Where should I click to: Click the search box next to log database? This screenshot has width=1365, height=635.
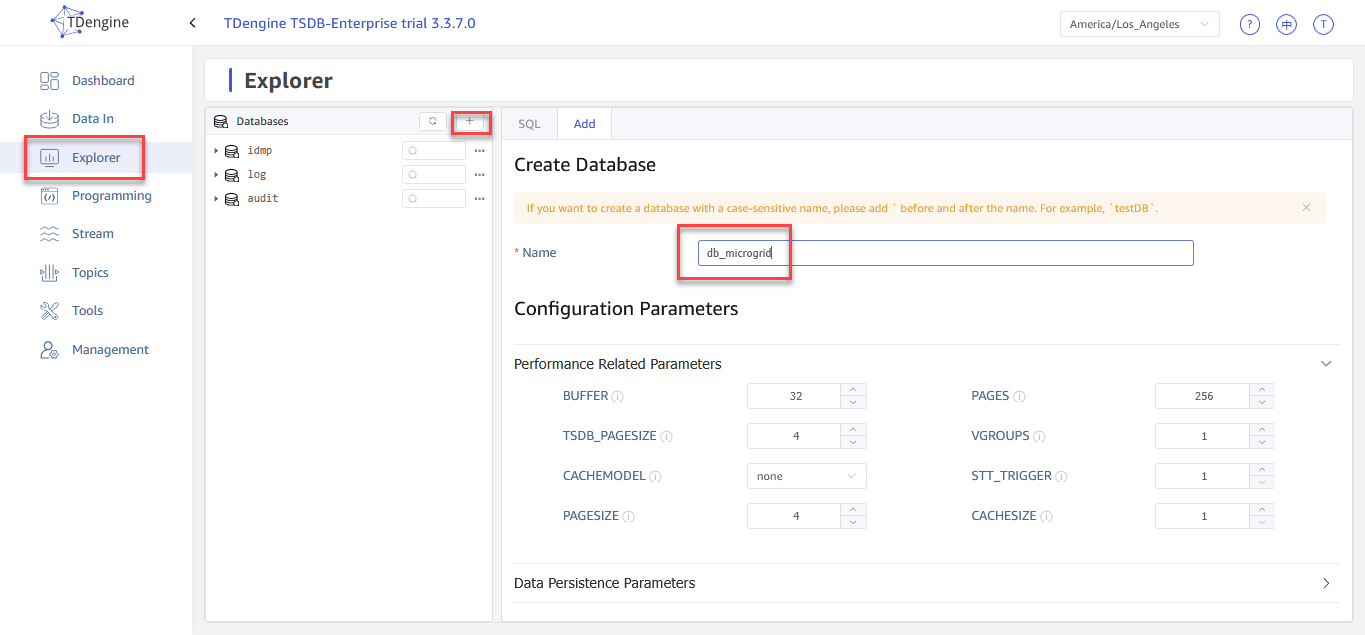point(434,175)
